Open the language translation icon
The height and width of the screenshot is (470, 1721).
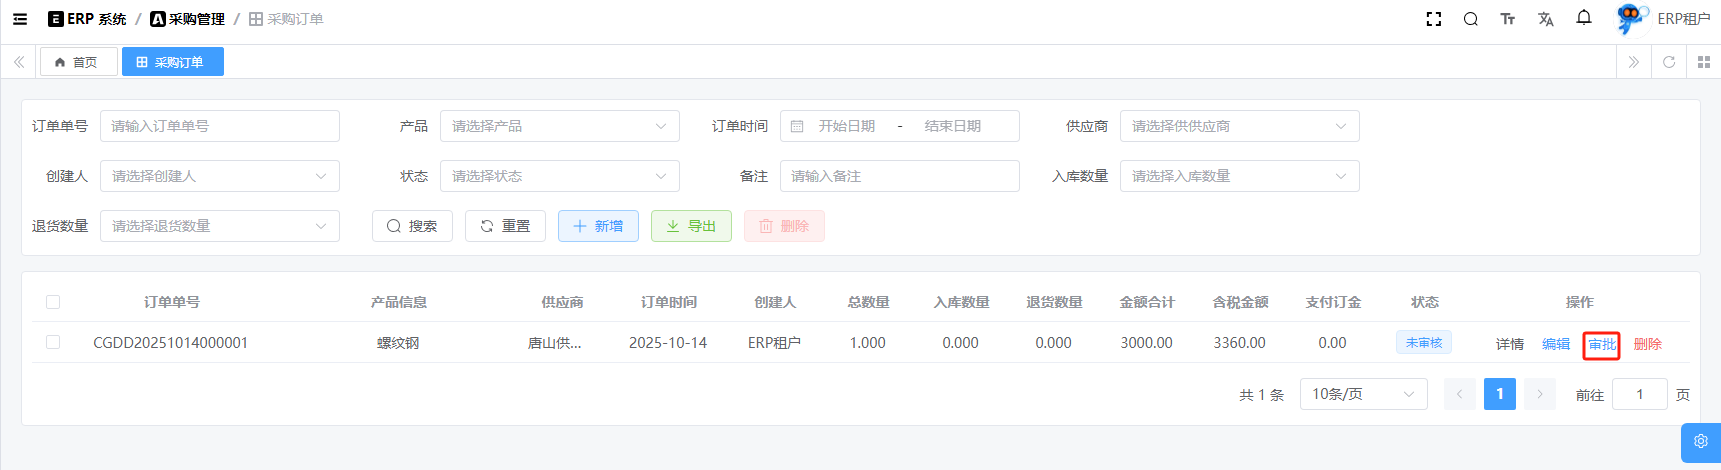(x=1545, y=19)
